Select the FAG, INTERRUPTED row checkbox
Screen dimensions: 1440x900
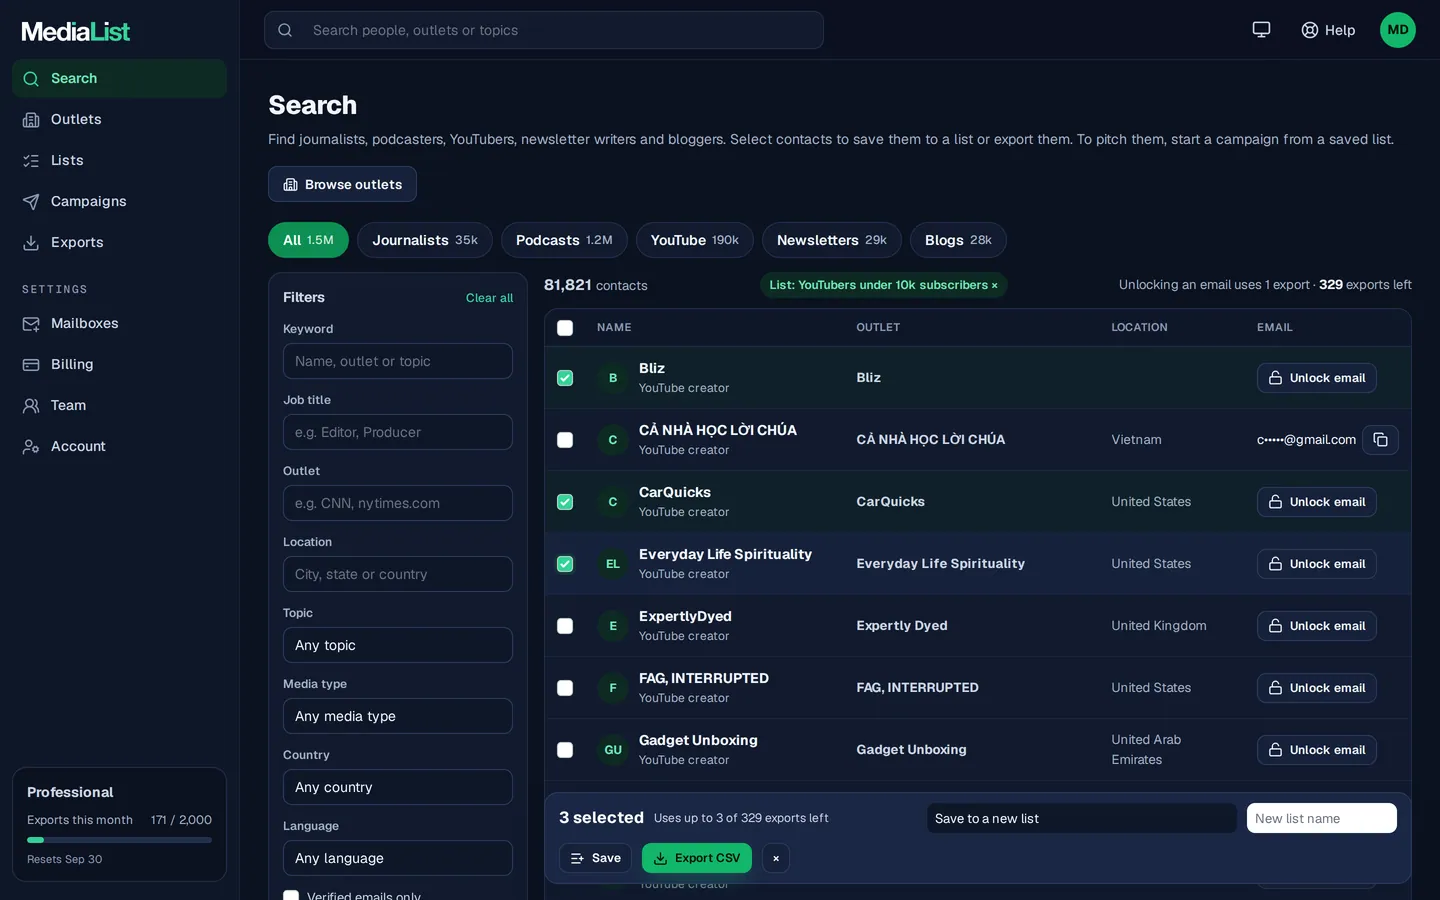[x=565, y=688]
